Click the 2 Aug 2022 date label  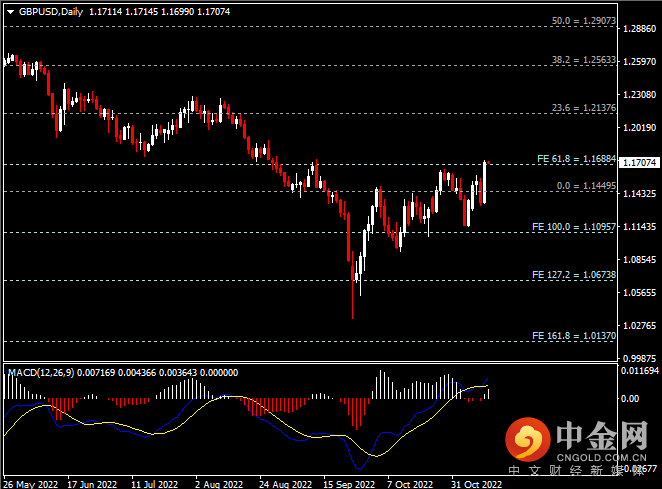tap(219, 484)
